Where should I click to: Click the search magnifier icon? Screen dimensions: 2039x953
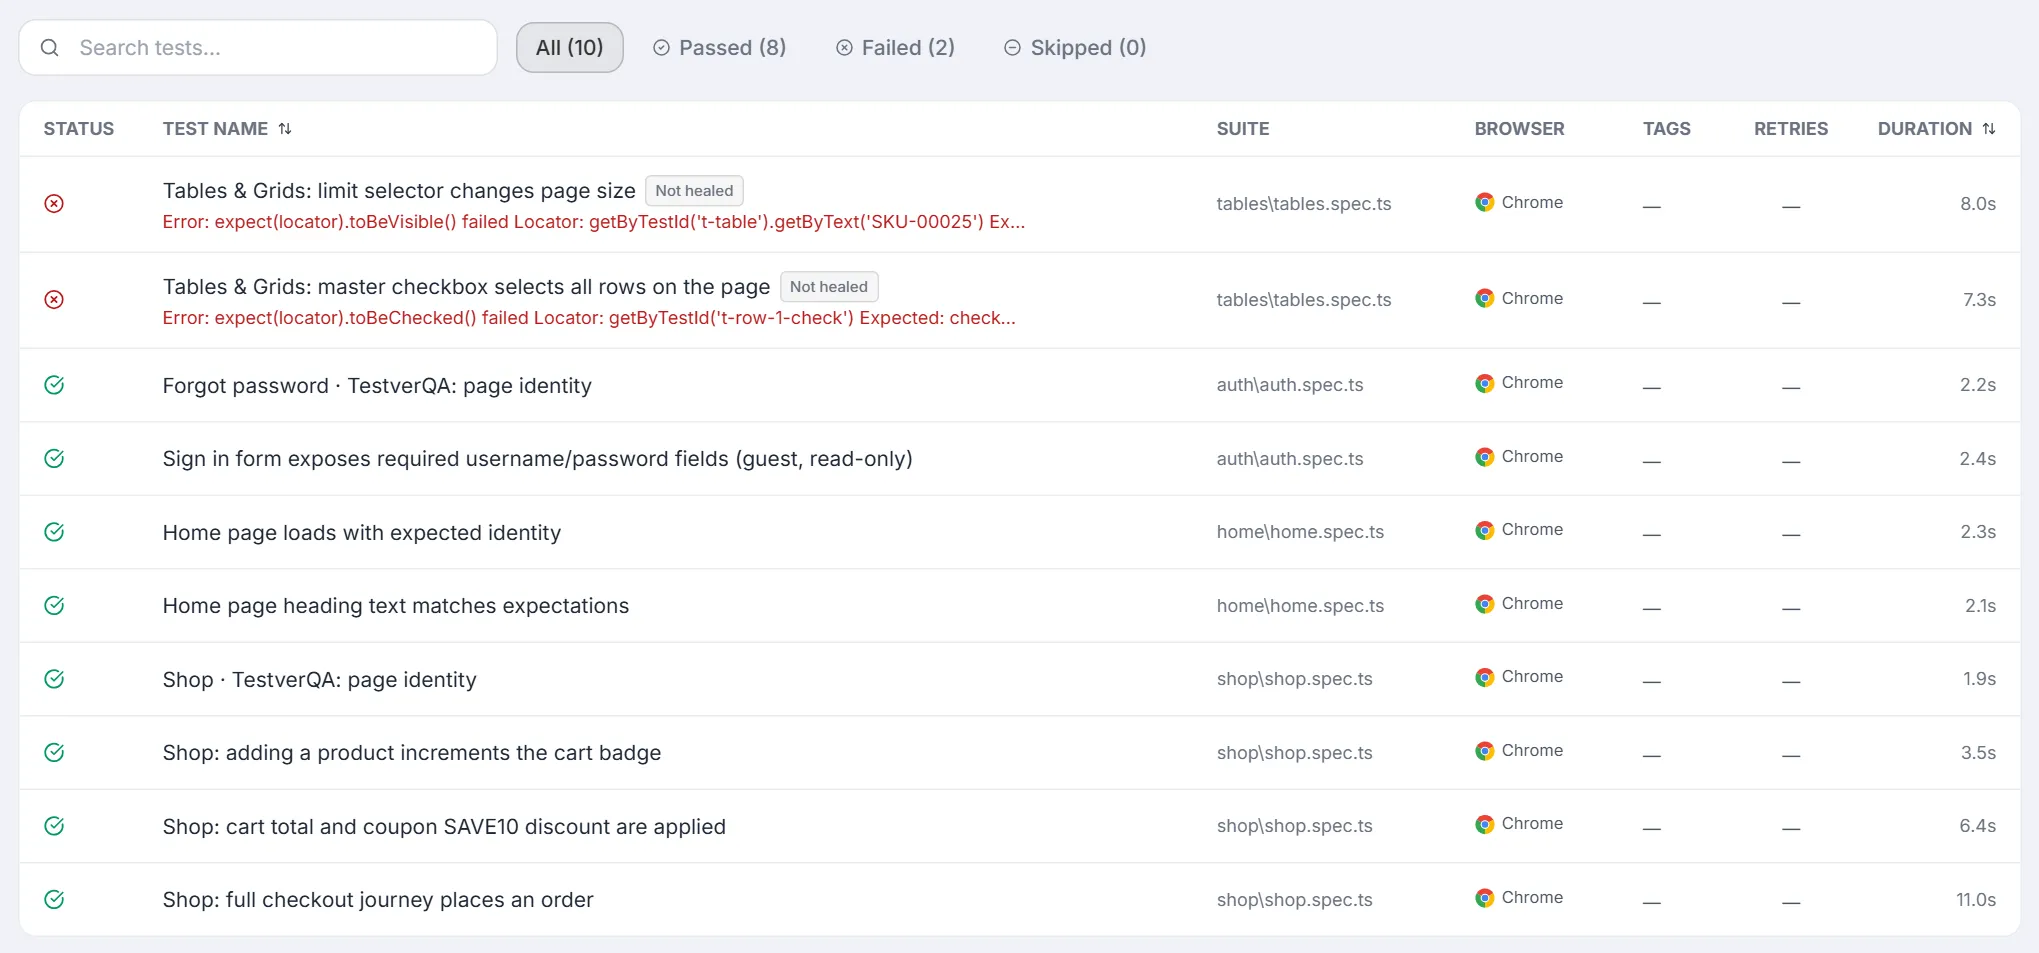click(49, 48)
